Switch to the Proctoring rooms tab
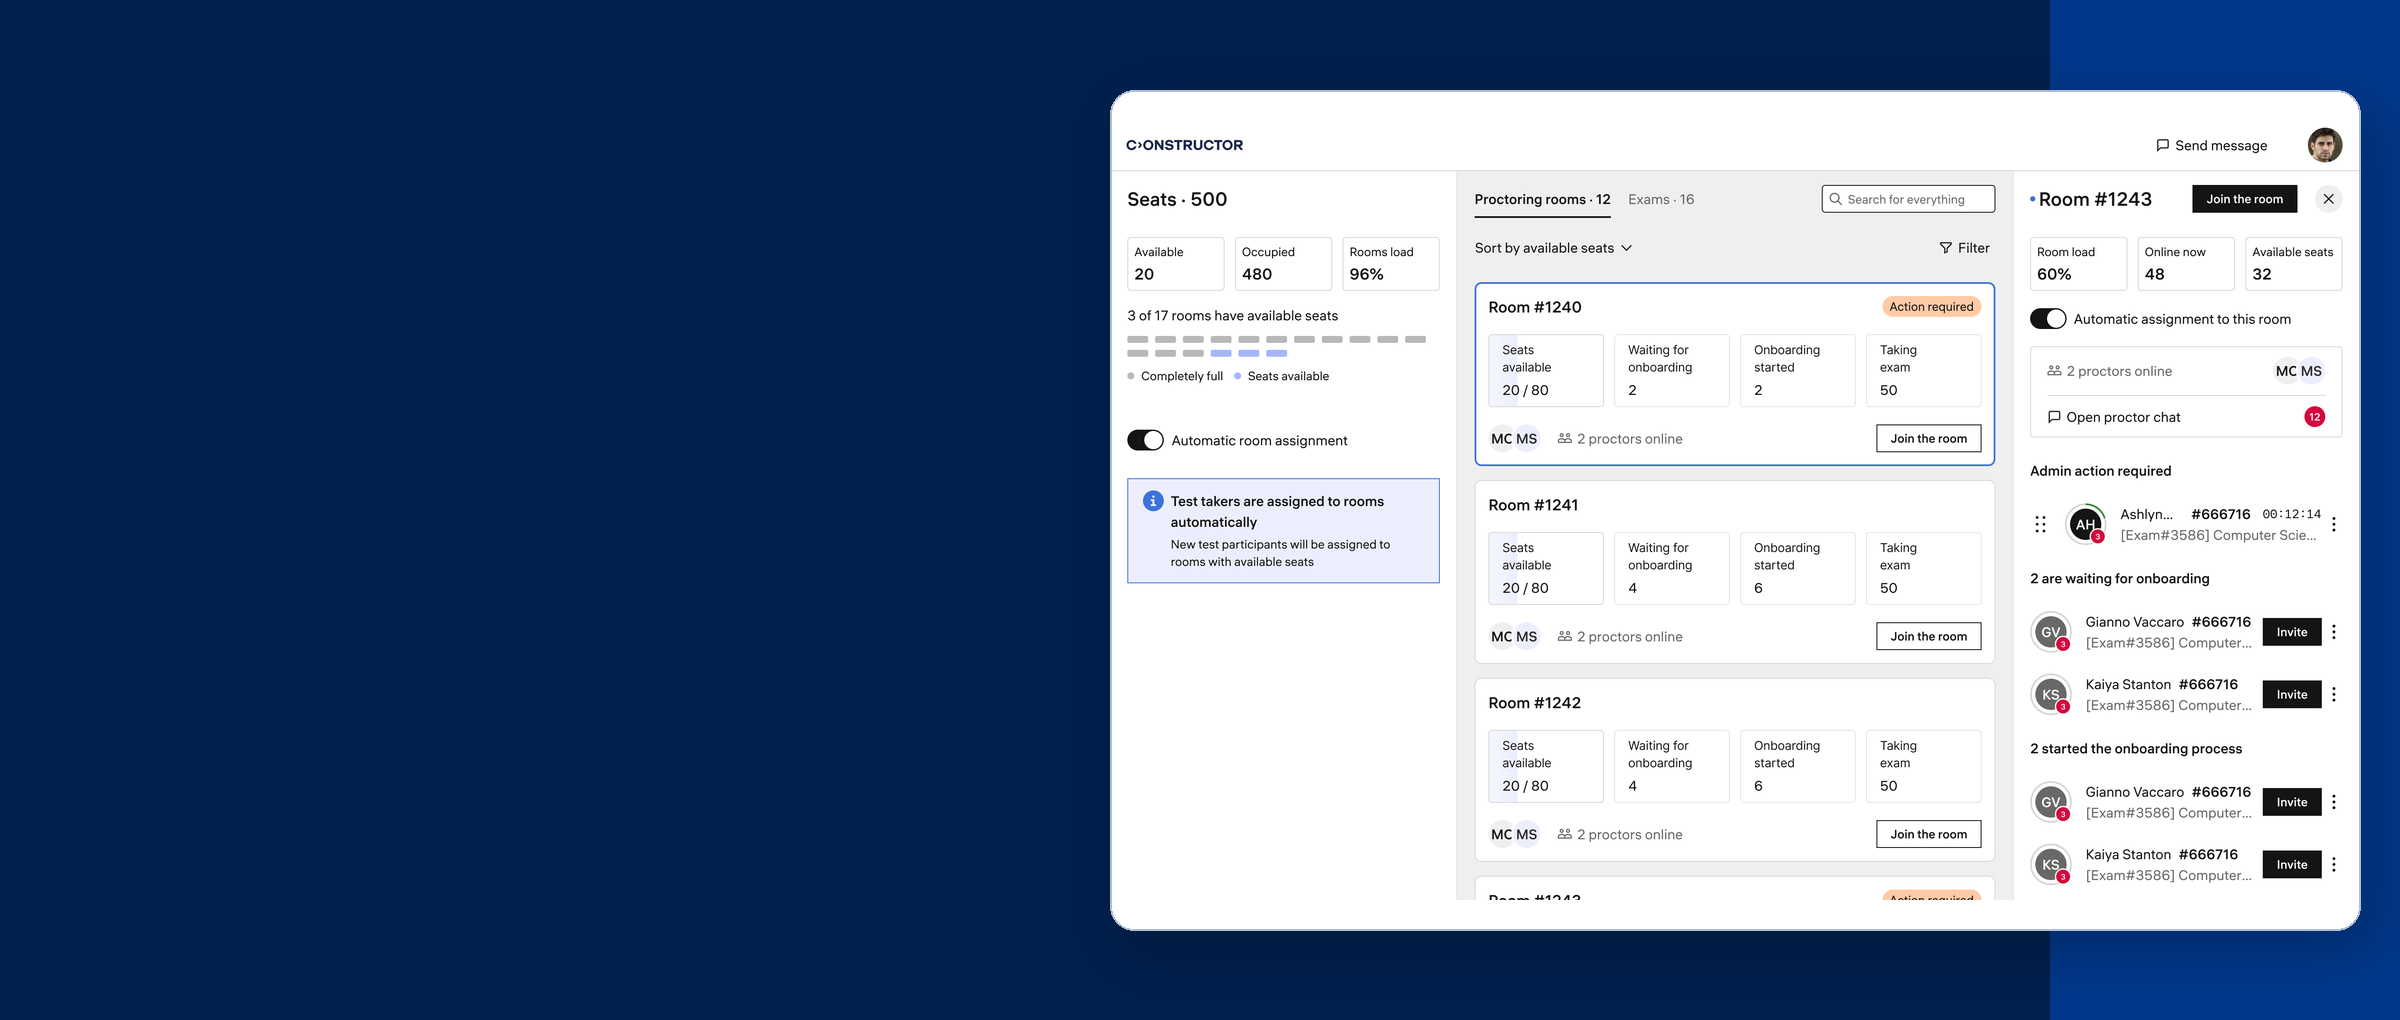 coord(1542,199)
